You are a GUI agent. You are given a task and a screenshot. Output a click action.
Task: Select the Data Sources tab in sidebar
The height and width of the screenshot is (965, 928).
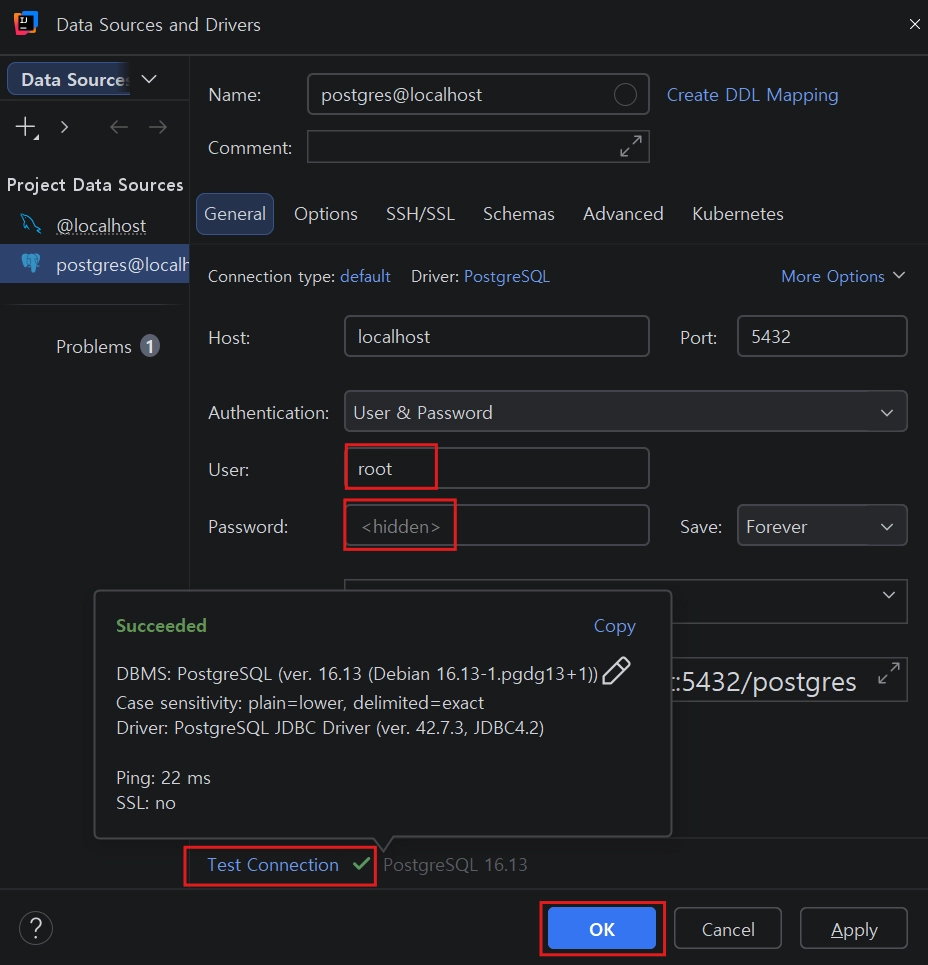point(69,79)
